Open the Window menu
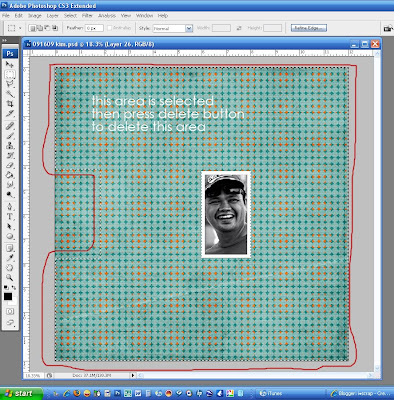The image size is (394, 400). [144, 16]
